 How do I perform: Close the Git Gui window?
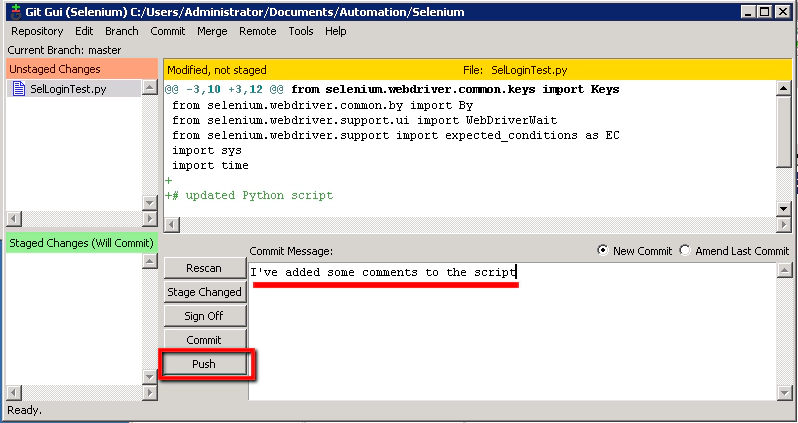[782, 11]
